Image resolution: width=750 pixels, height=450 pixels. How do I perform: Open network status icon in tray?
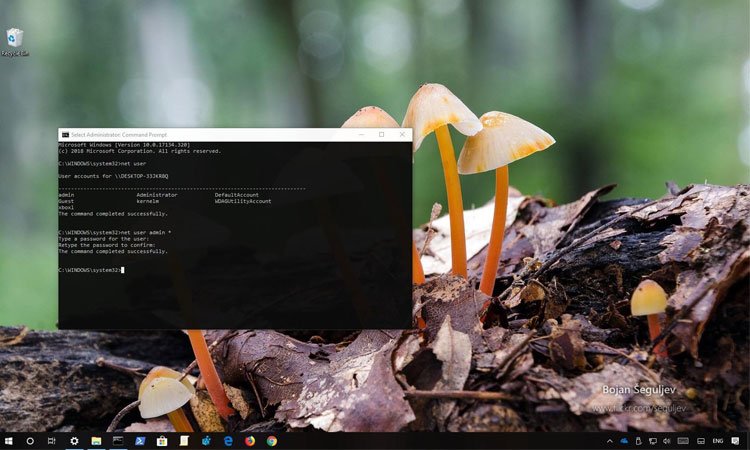point(652,441)
